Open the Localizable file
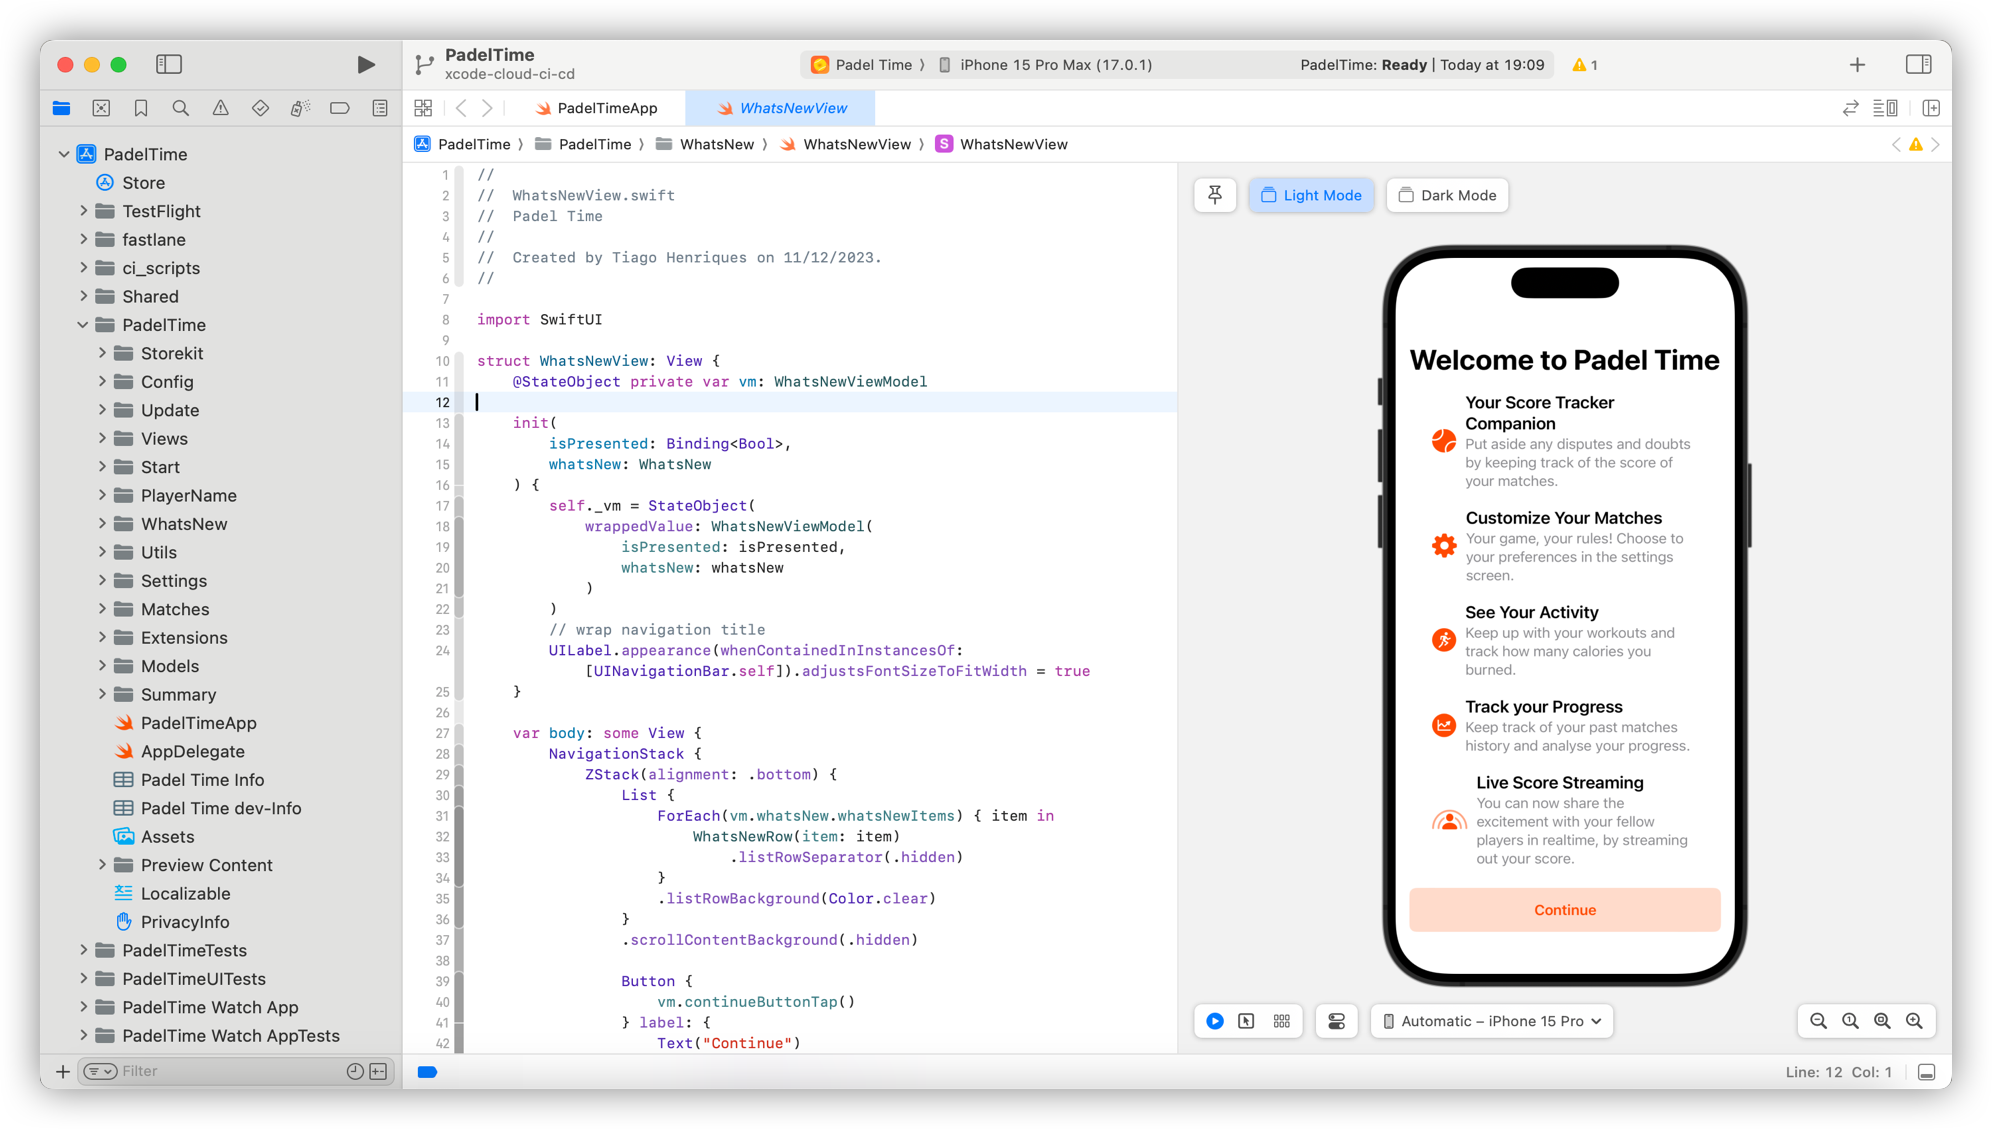This screenshot has width=1992, height=1129. [x=185, y=894]
